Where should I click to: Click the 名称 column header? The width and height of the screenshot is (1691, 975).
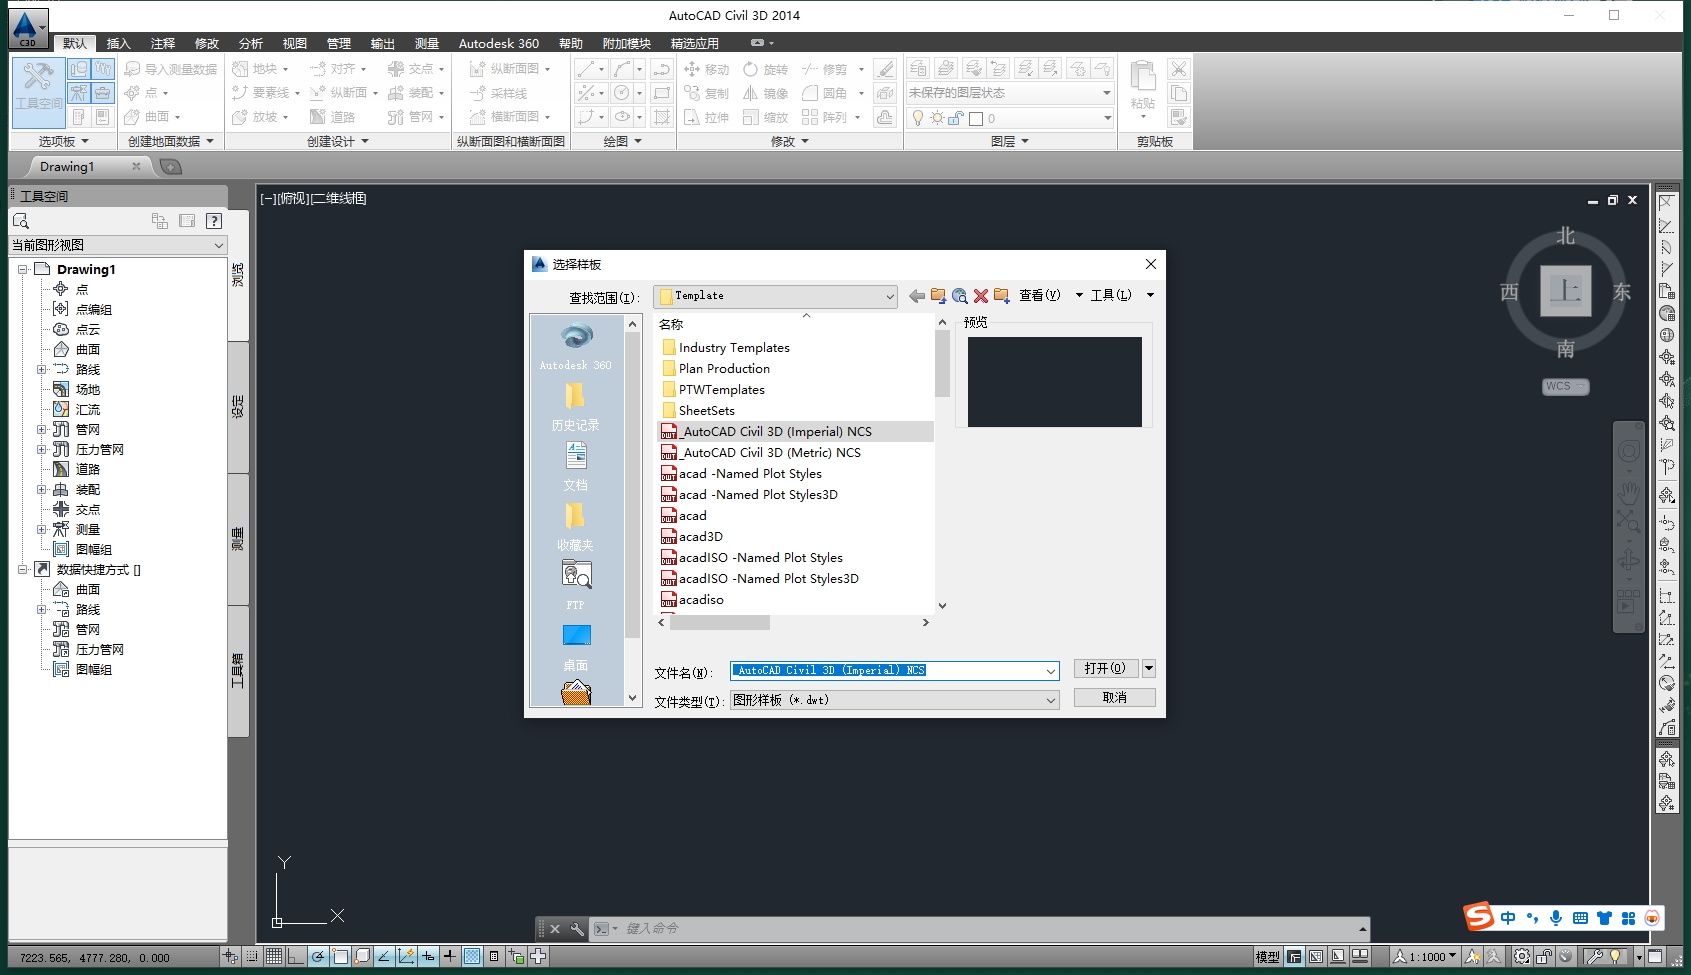[671, 325]
